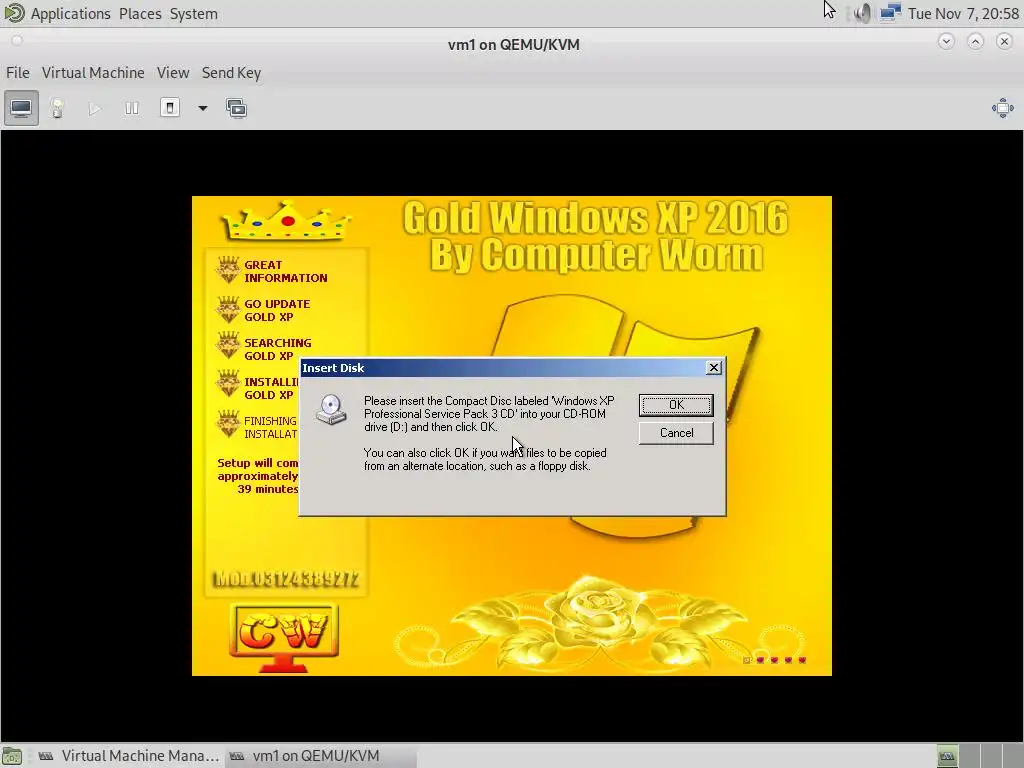Open the Places menu
Image resolution: width=1024 pixels, height=768 pixels.
pos(140,14)
